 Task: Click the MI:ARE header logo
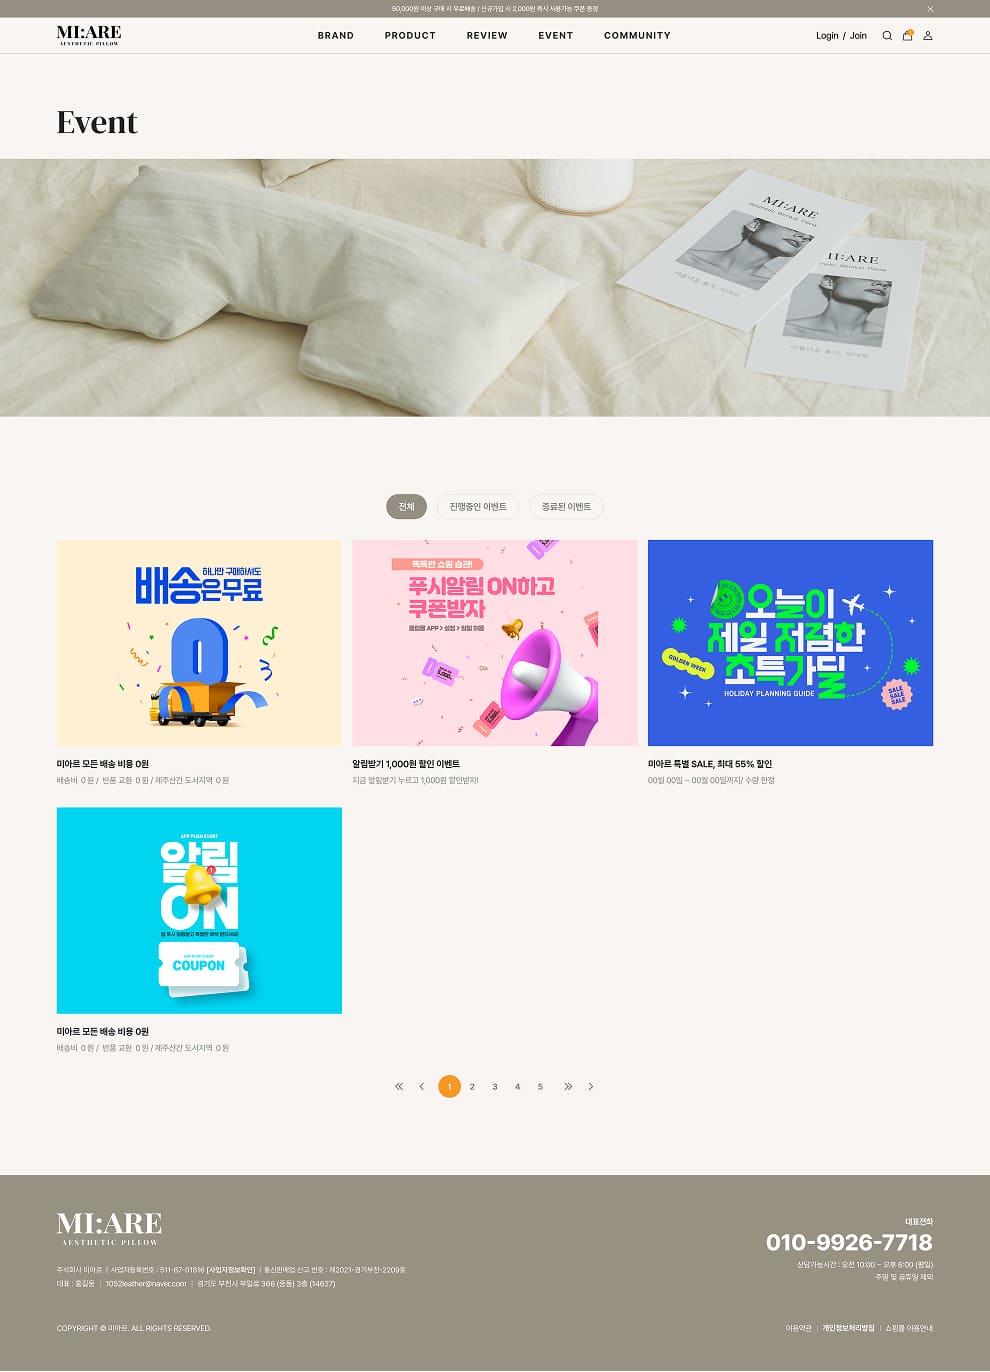tap(89, 35)
